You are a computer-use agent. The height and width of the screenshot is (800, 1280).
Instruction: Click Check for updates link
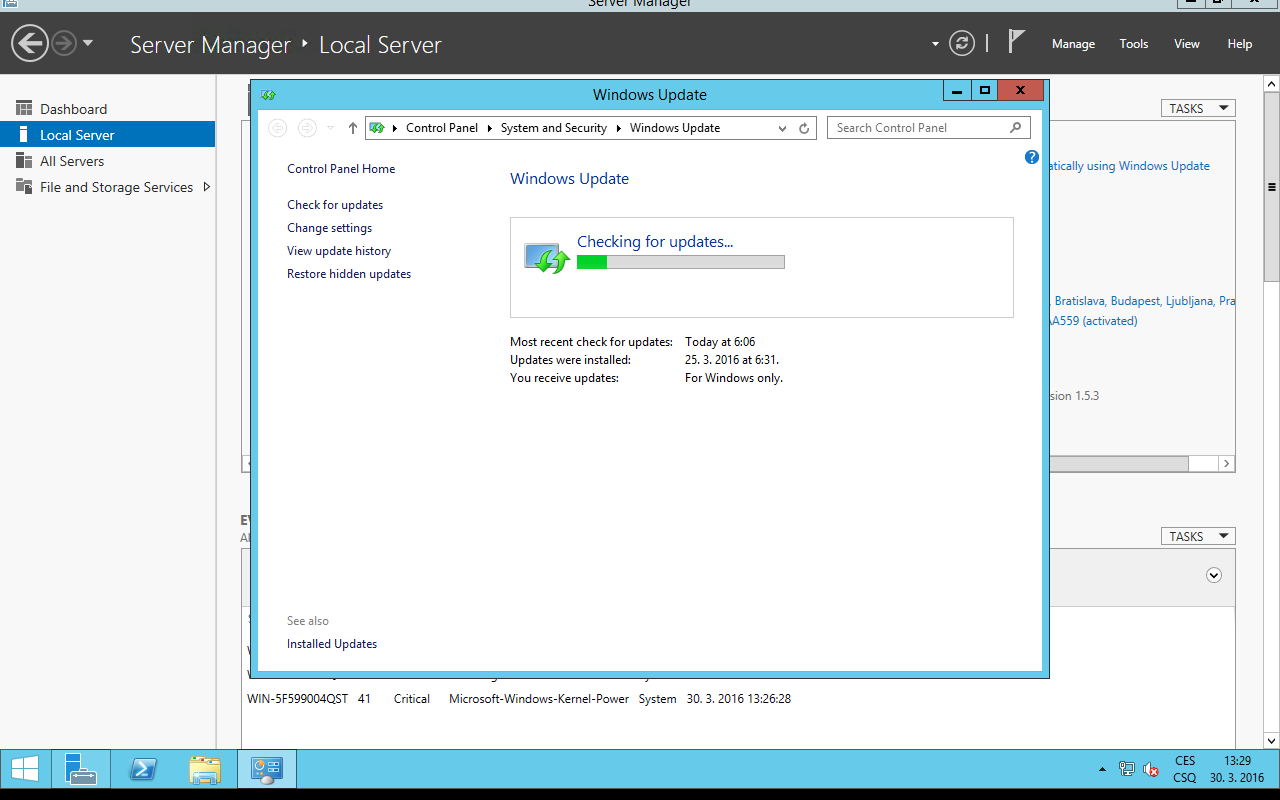(x=335, y=205)
